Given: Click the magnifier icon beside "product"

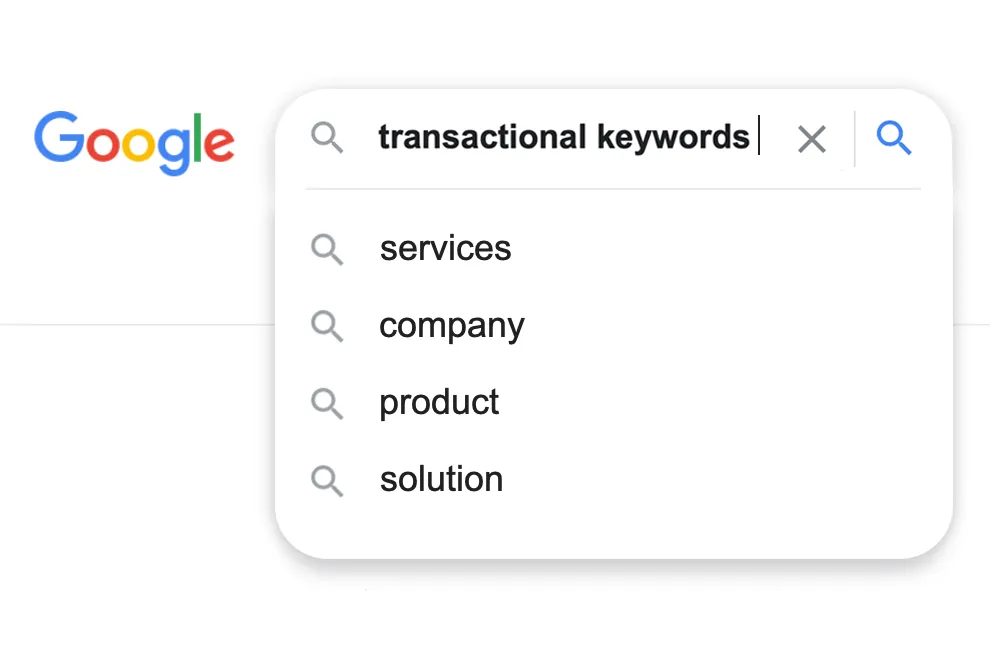Looking at the screenshot, I should click(327, 403).
